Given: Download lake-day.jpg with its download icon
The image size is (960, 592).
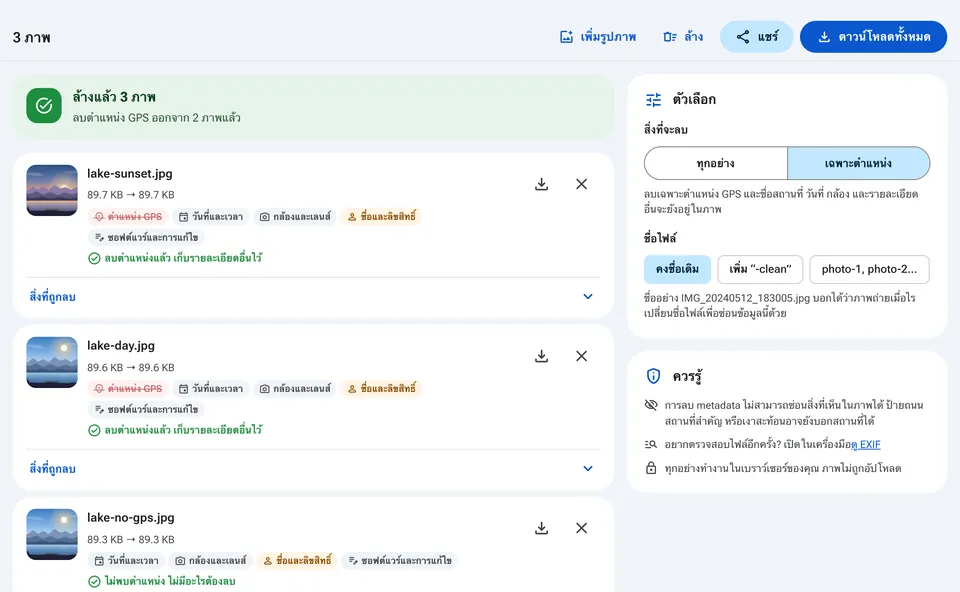Looking at the screenshot, I should (x=541, y=356).
